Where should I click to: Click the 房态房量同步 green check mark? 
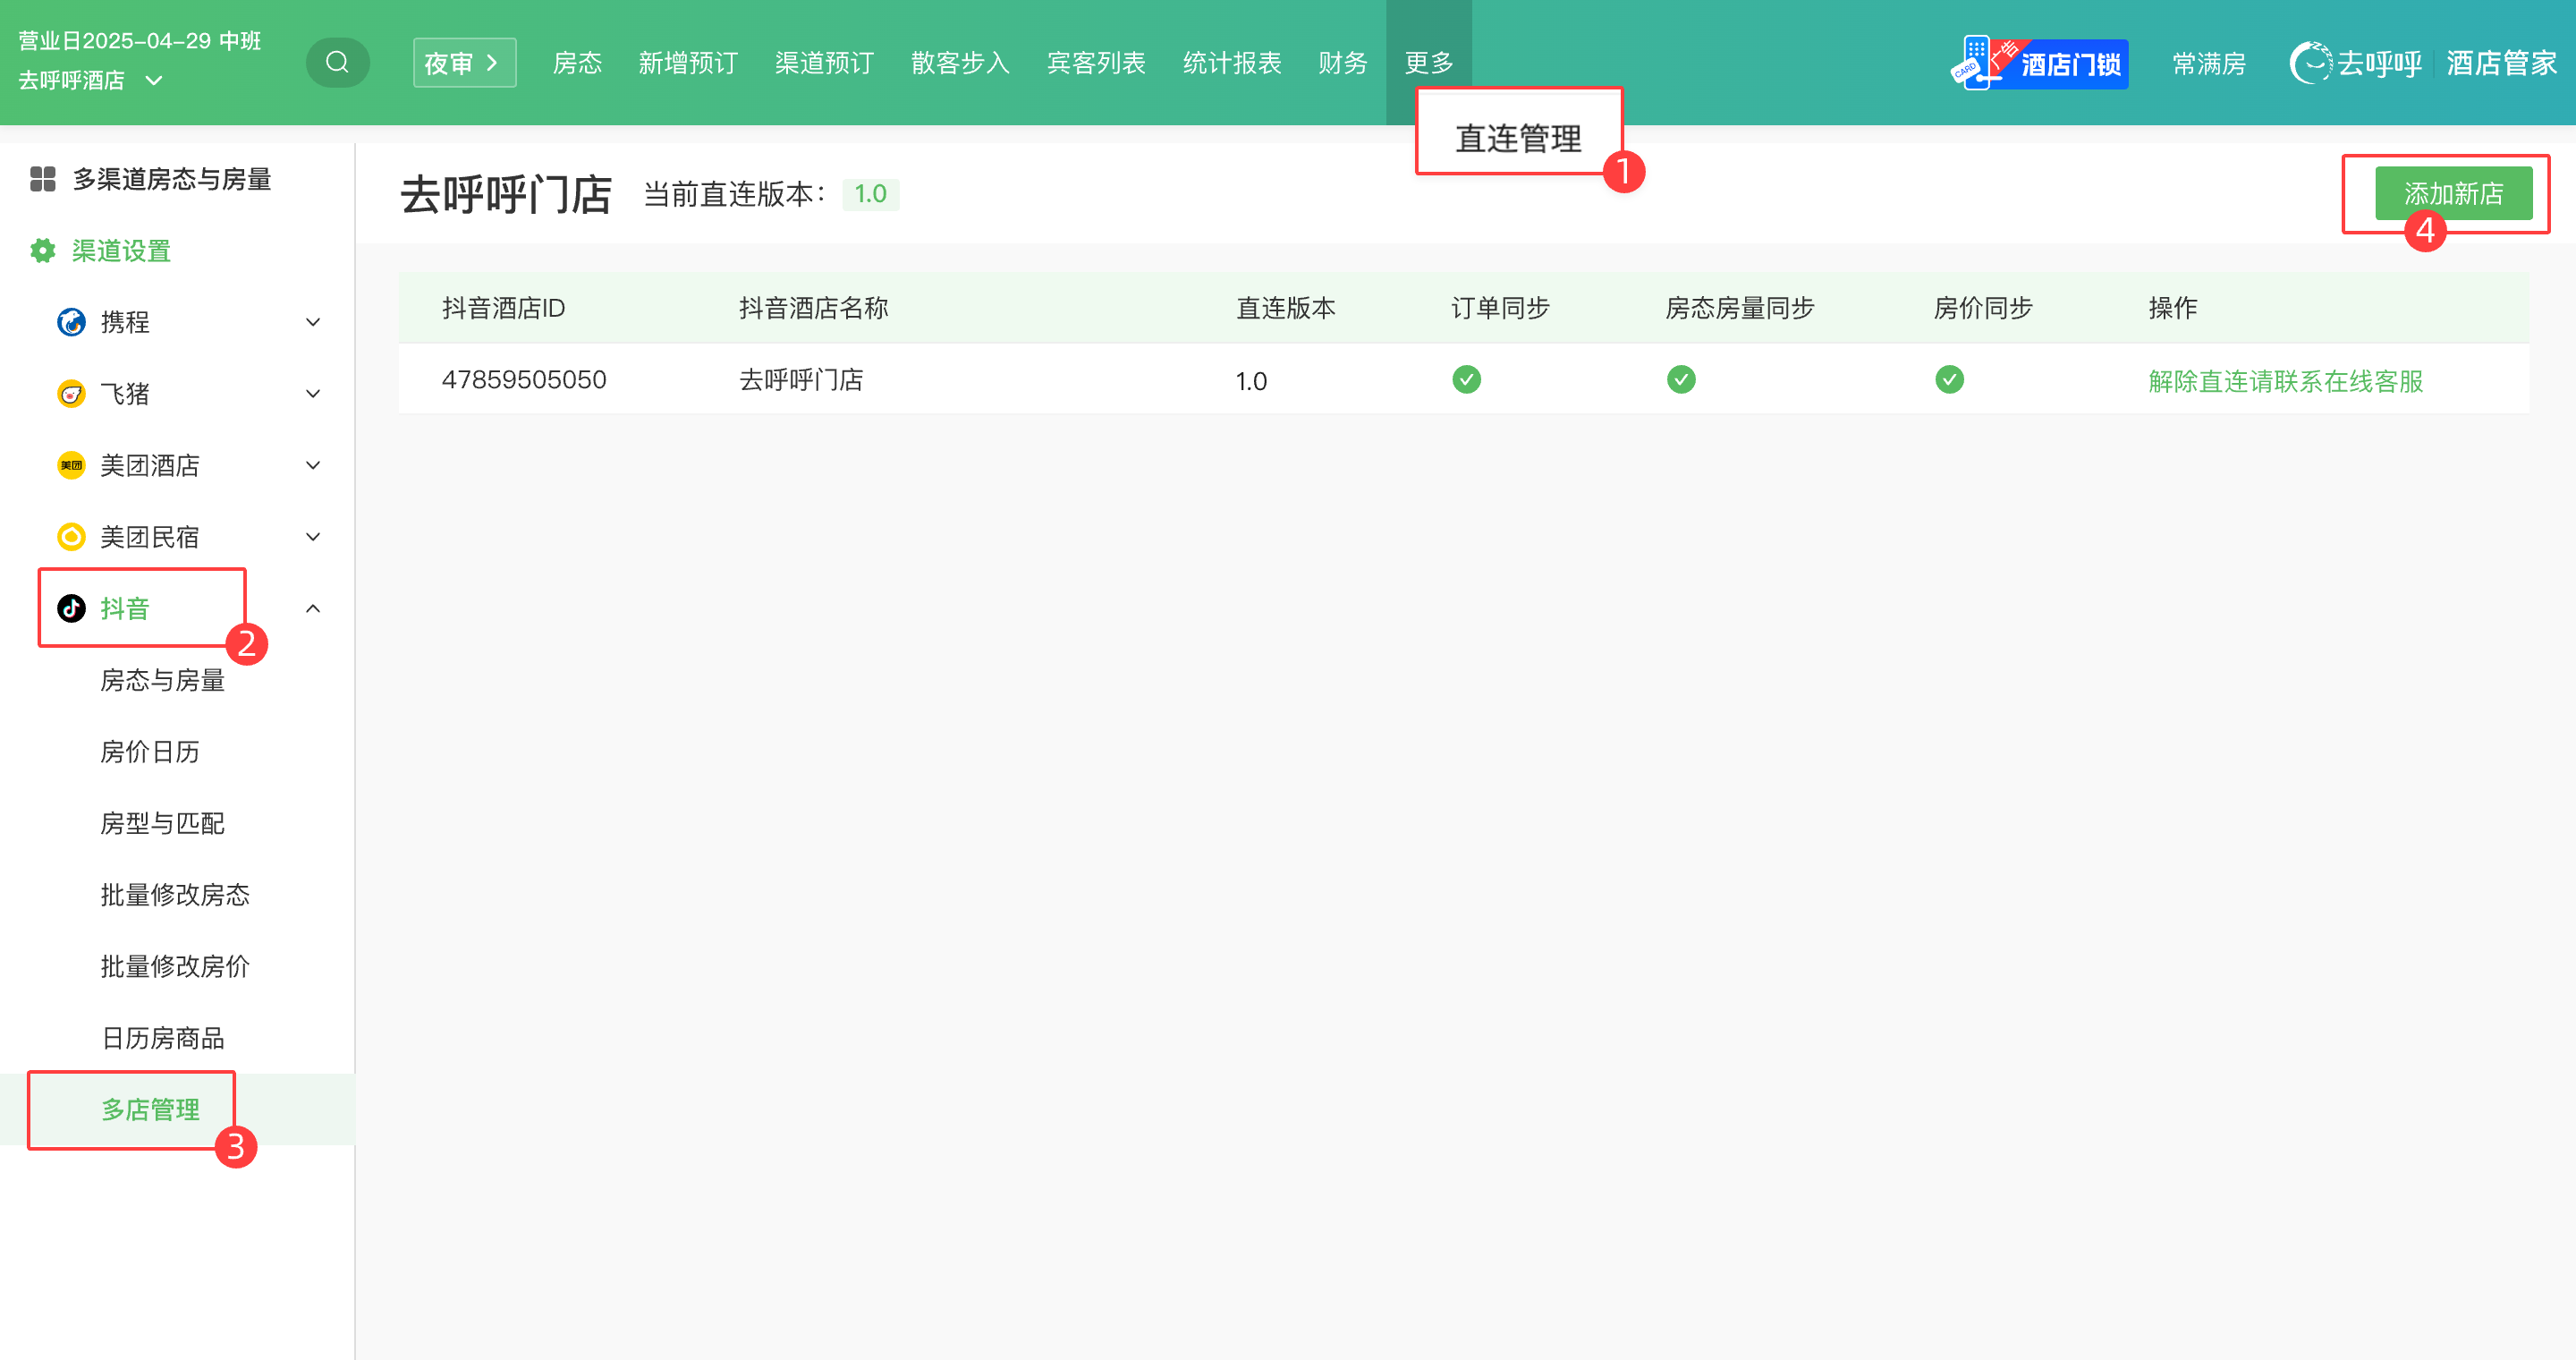click(1681, 380)
